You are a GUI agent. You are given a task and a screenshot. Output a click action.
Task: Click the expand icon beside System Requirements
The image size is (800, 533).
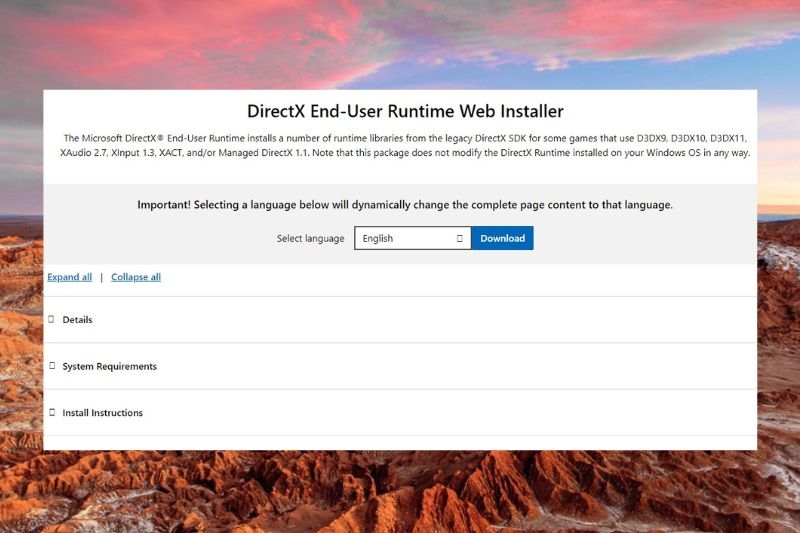coord(52,366)
